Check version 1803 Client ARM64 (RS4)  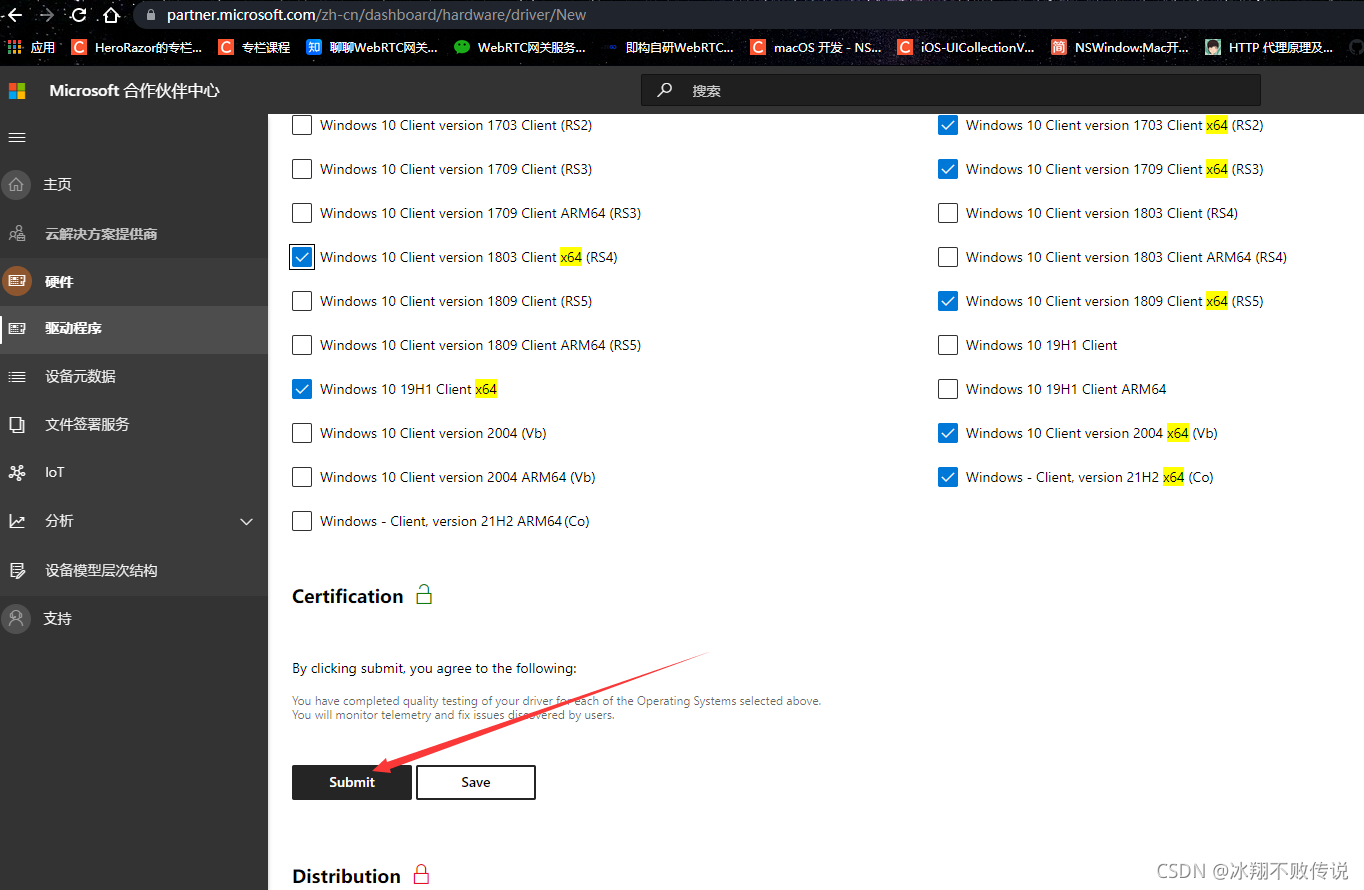click(x=948, y=257)
